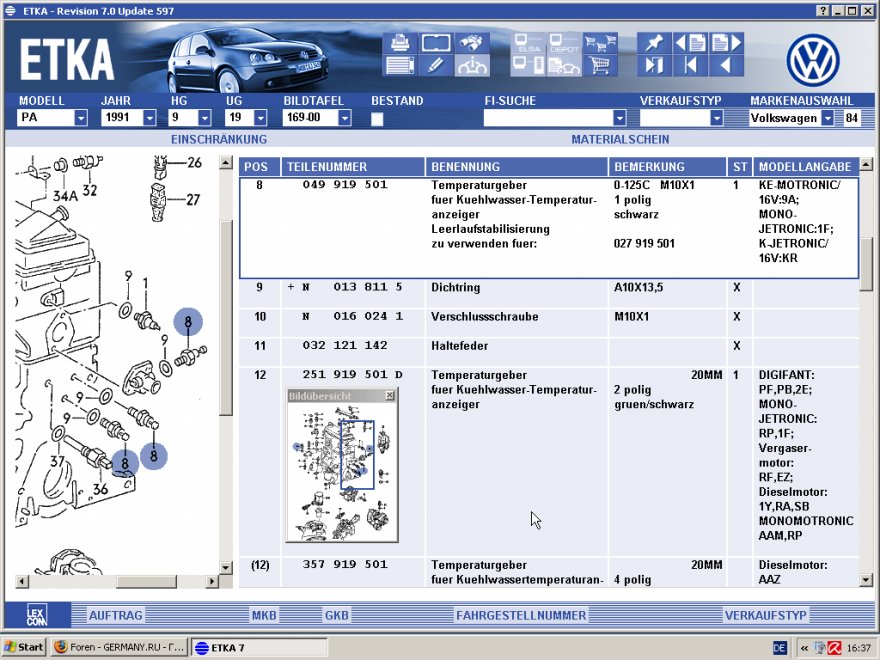Click AUFTRAG in the bottom bar
Viewport: 880px width, 660px height.
tap(116, 615)
